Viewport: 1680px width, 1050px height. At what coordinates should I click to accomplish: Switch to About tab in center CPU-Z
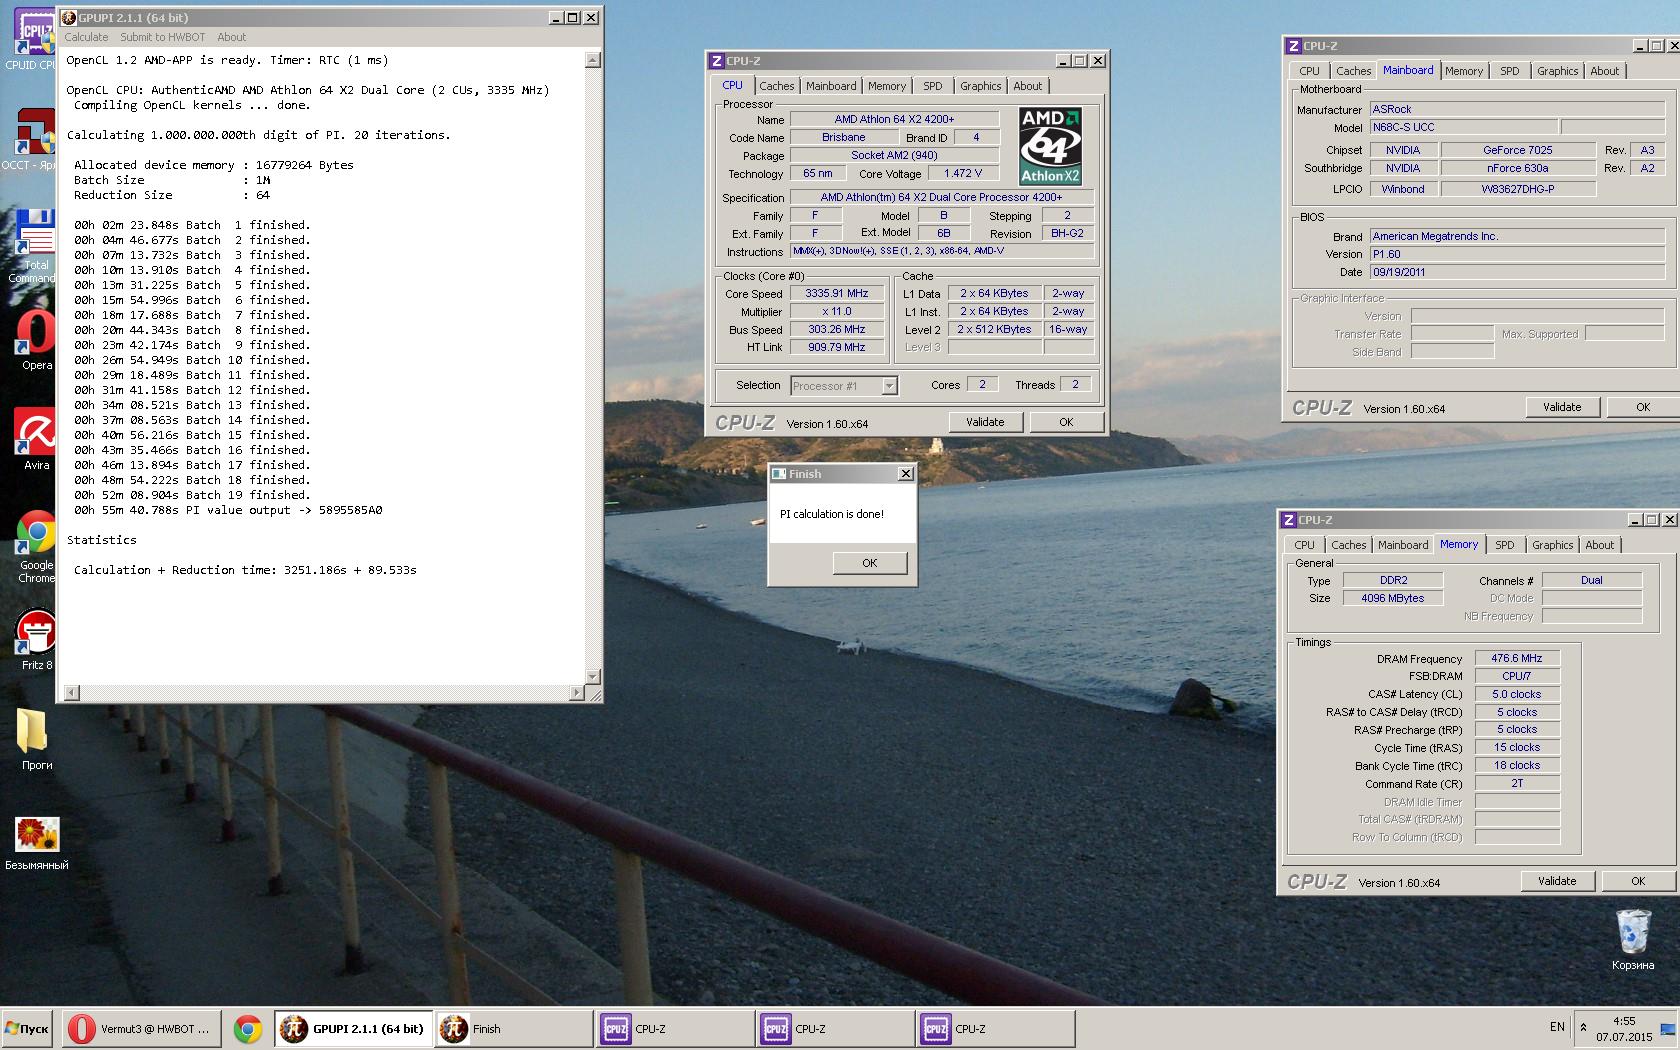point(1027,86)
